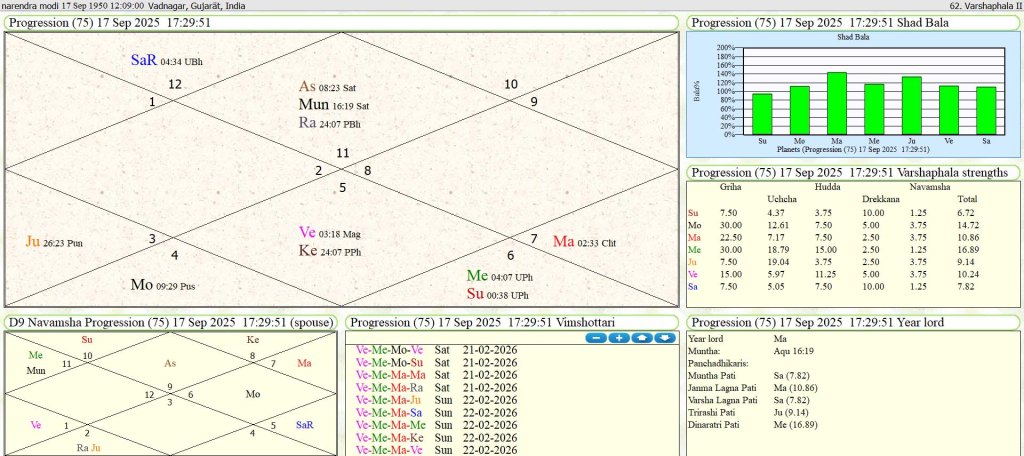Select the Ve-Me-Ma-Ju dasha entry
The width and height of the screenshot is (1024, 456).
point(388,400)
